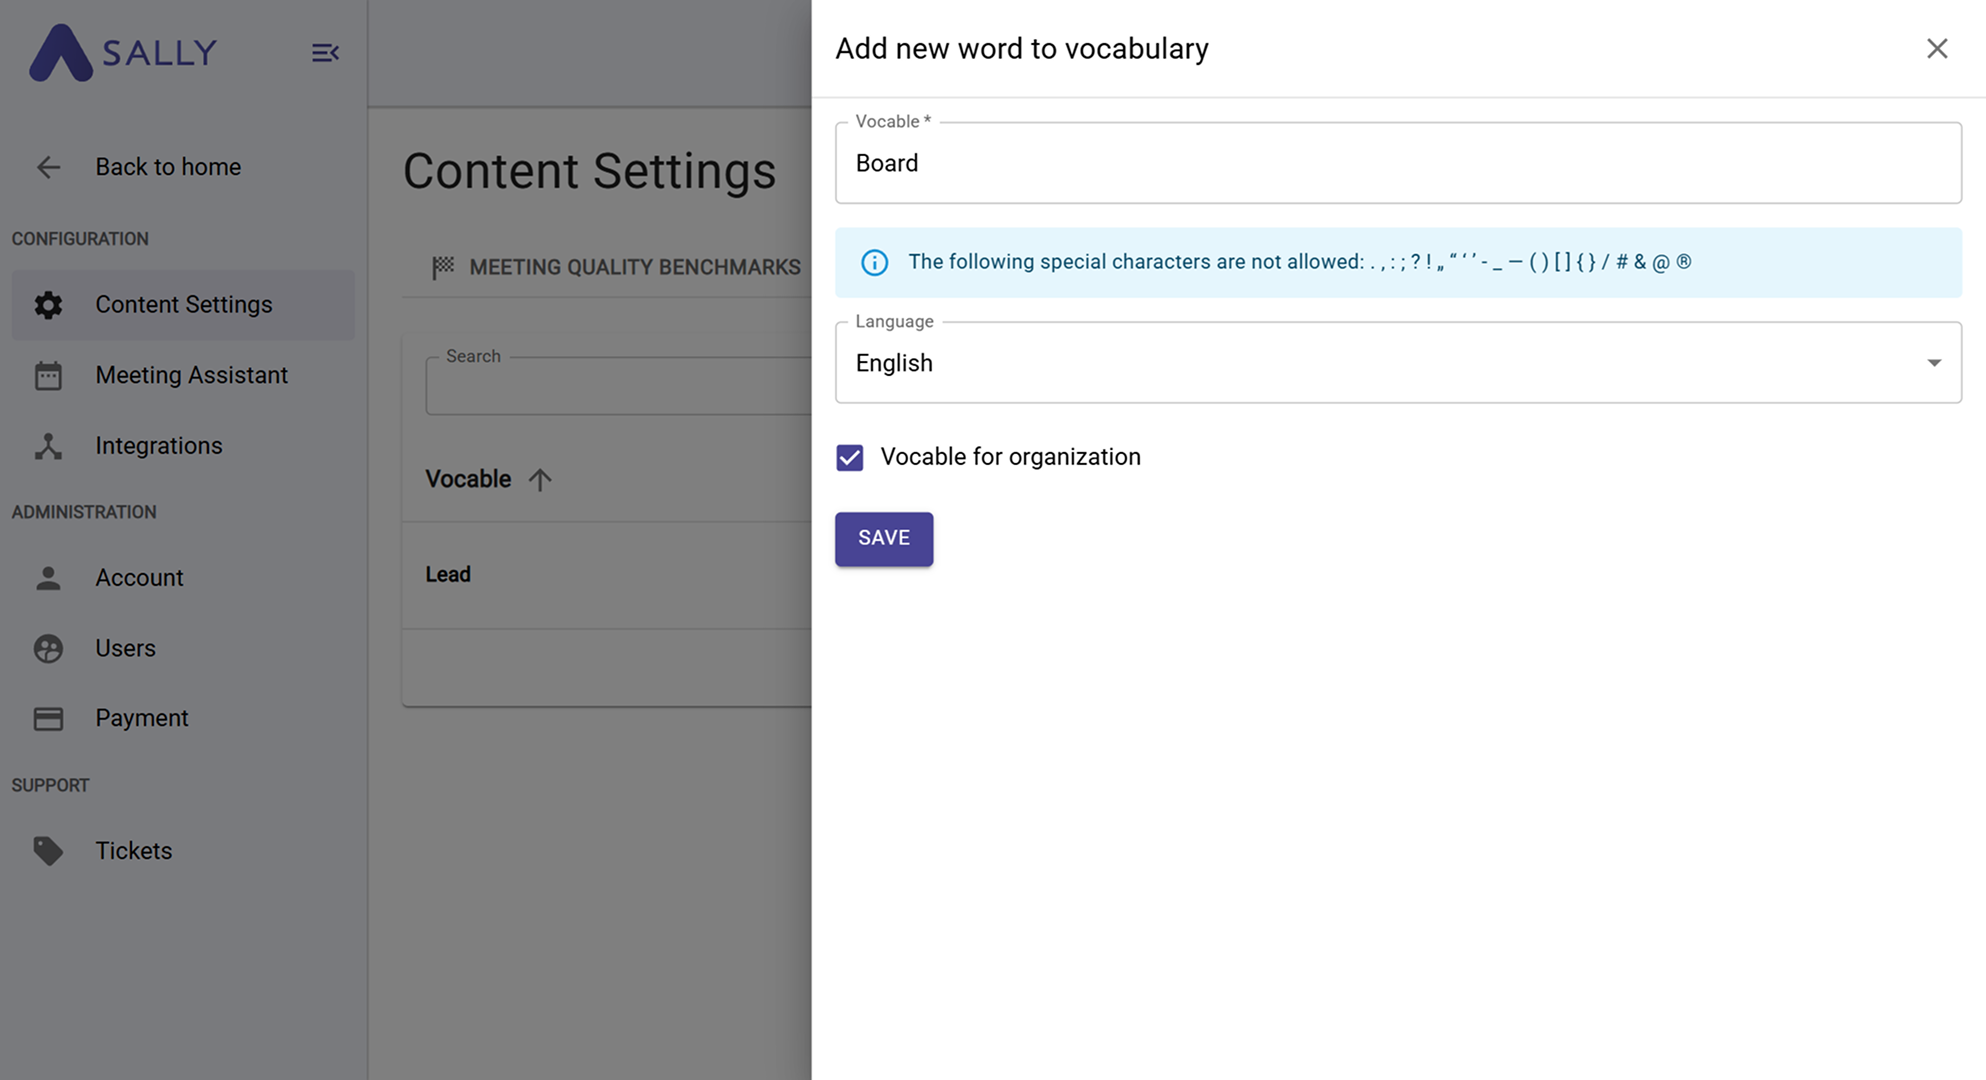
Task: Click the info icon in the notice
Action: tap(874, 263)
